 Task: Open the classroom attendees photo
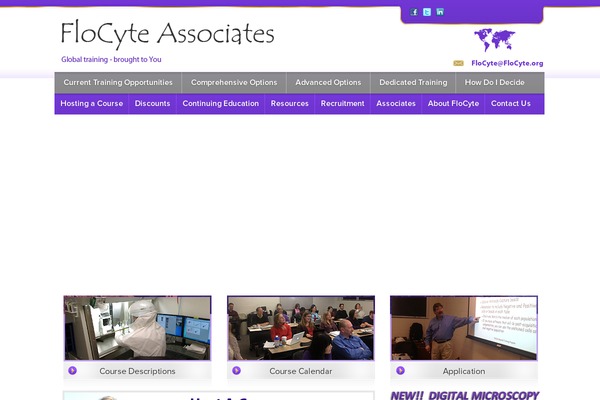[x=301, y=328]
